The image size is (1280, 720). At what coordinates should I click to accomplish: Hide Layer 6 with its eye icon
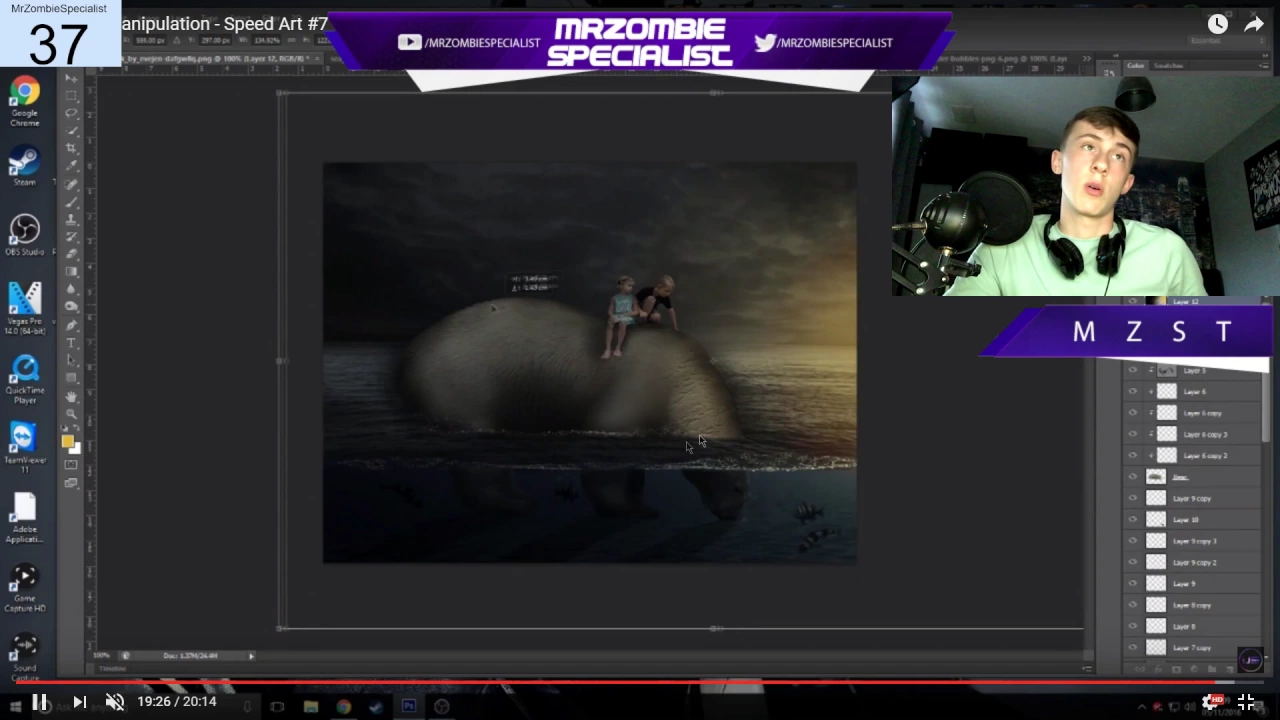pyautogui.click(x=1133, y=391)
